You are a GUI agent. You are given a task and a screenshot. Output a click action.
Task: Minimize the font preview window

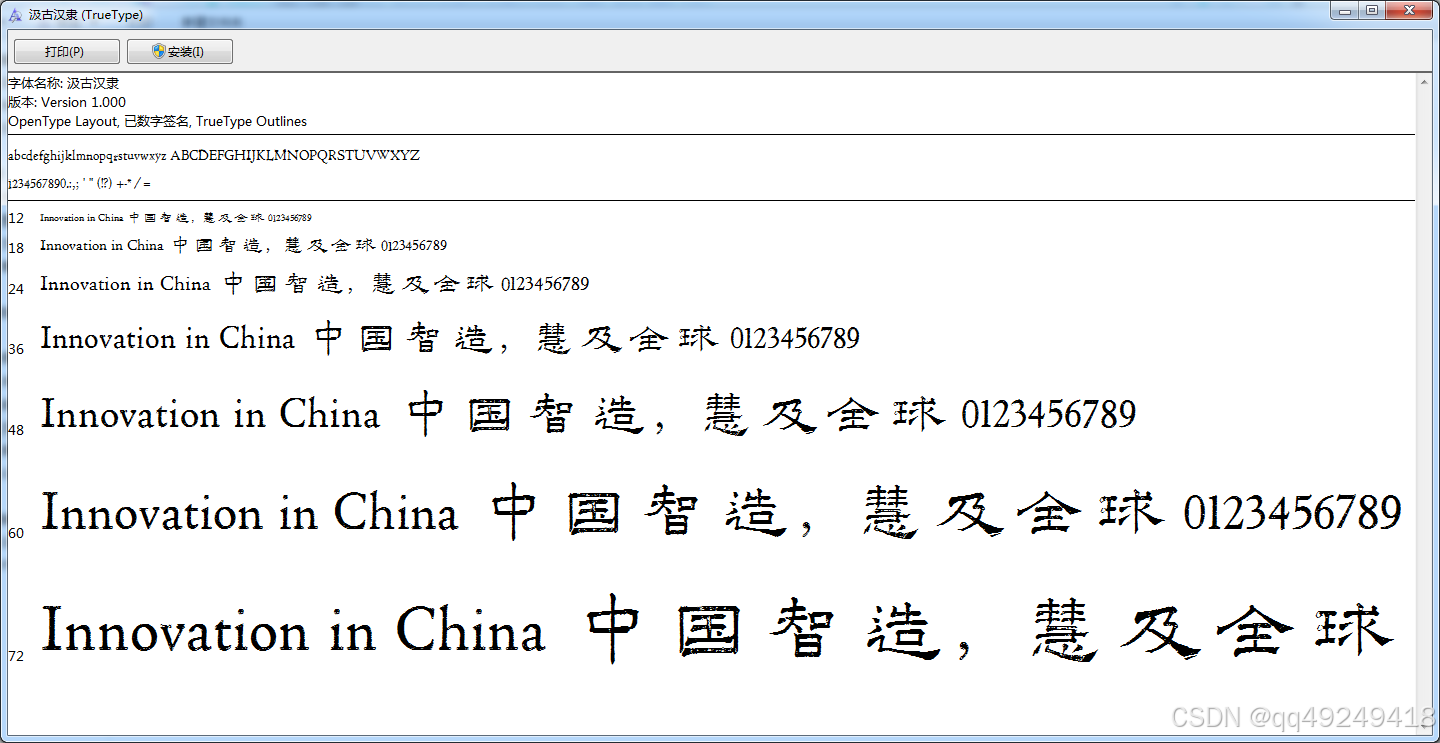coord(1346,10)
